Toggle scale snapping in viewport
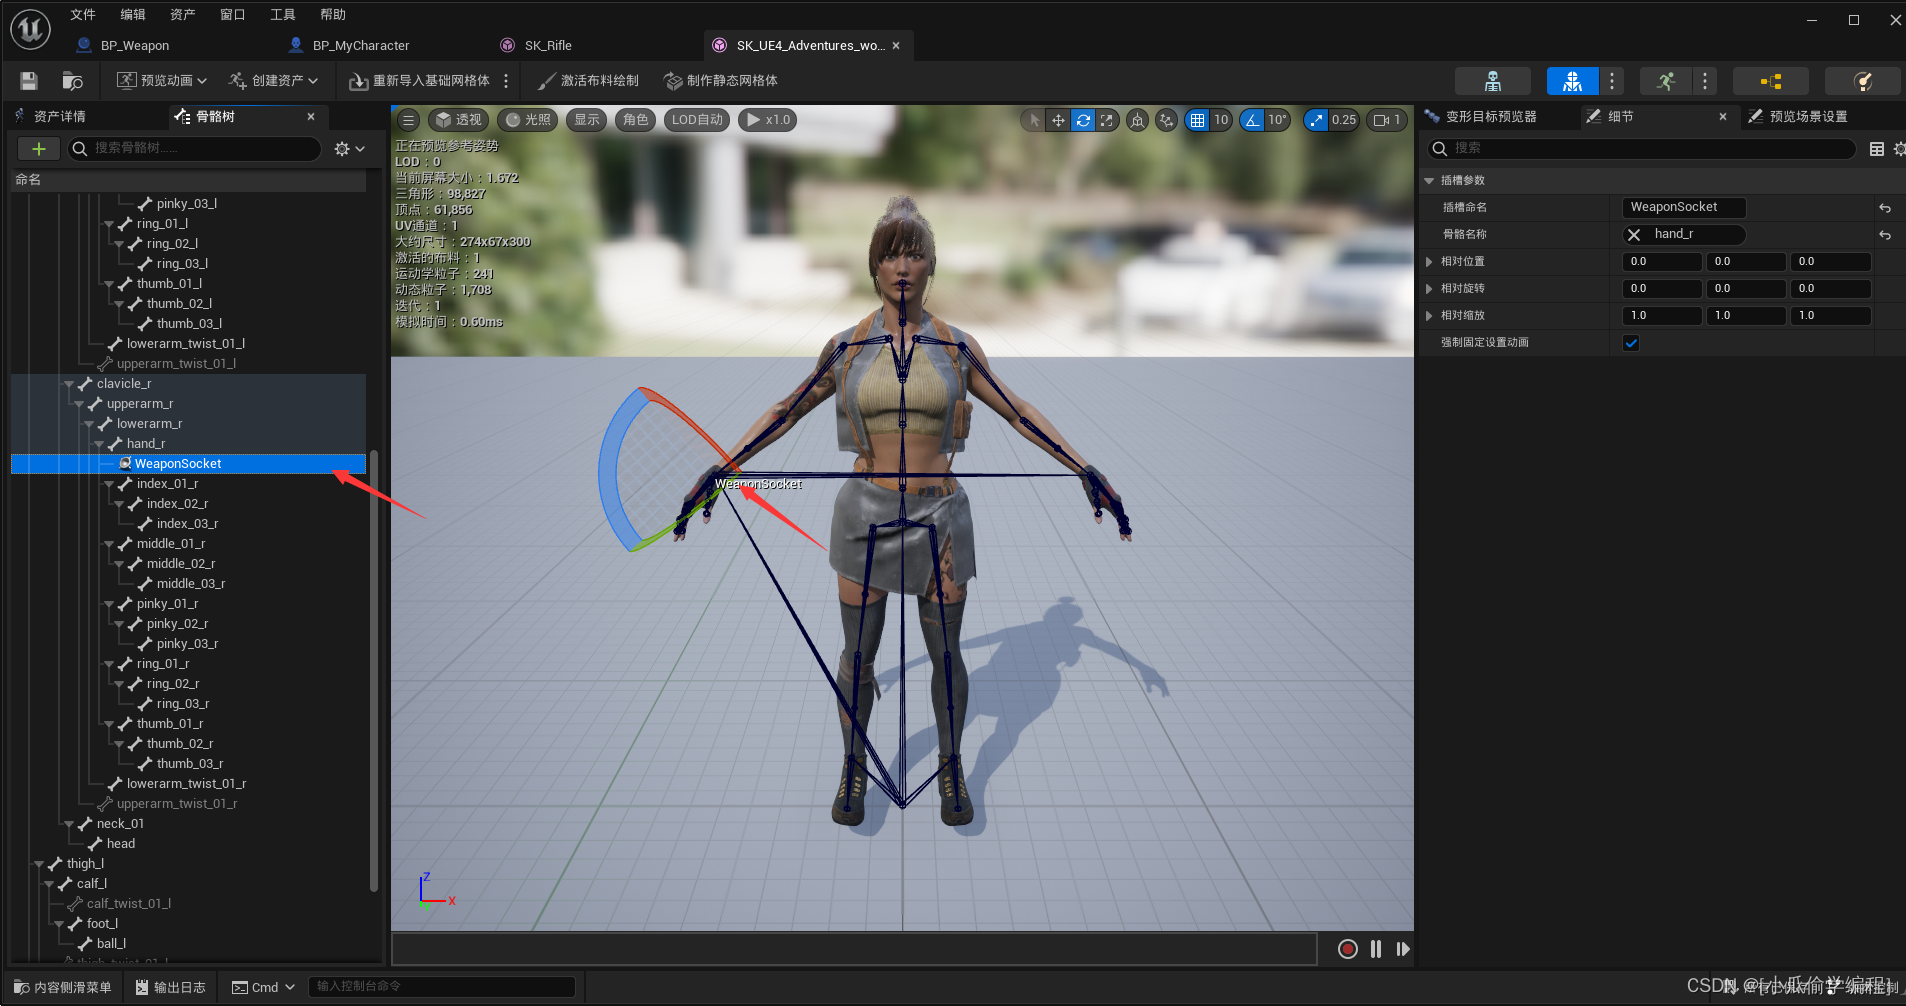The height and width of the screenshot is (1006, 1906). [x=1316, y=120]
